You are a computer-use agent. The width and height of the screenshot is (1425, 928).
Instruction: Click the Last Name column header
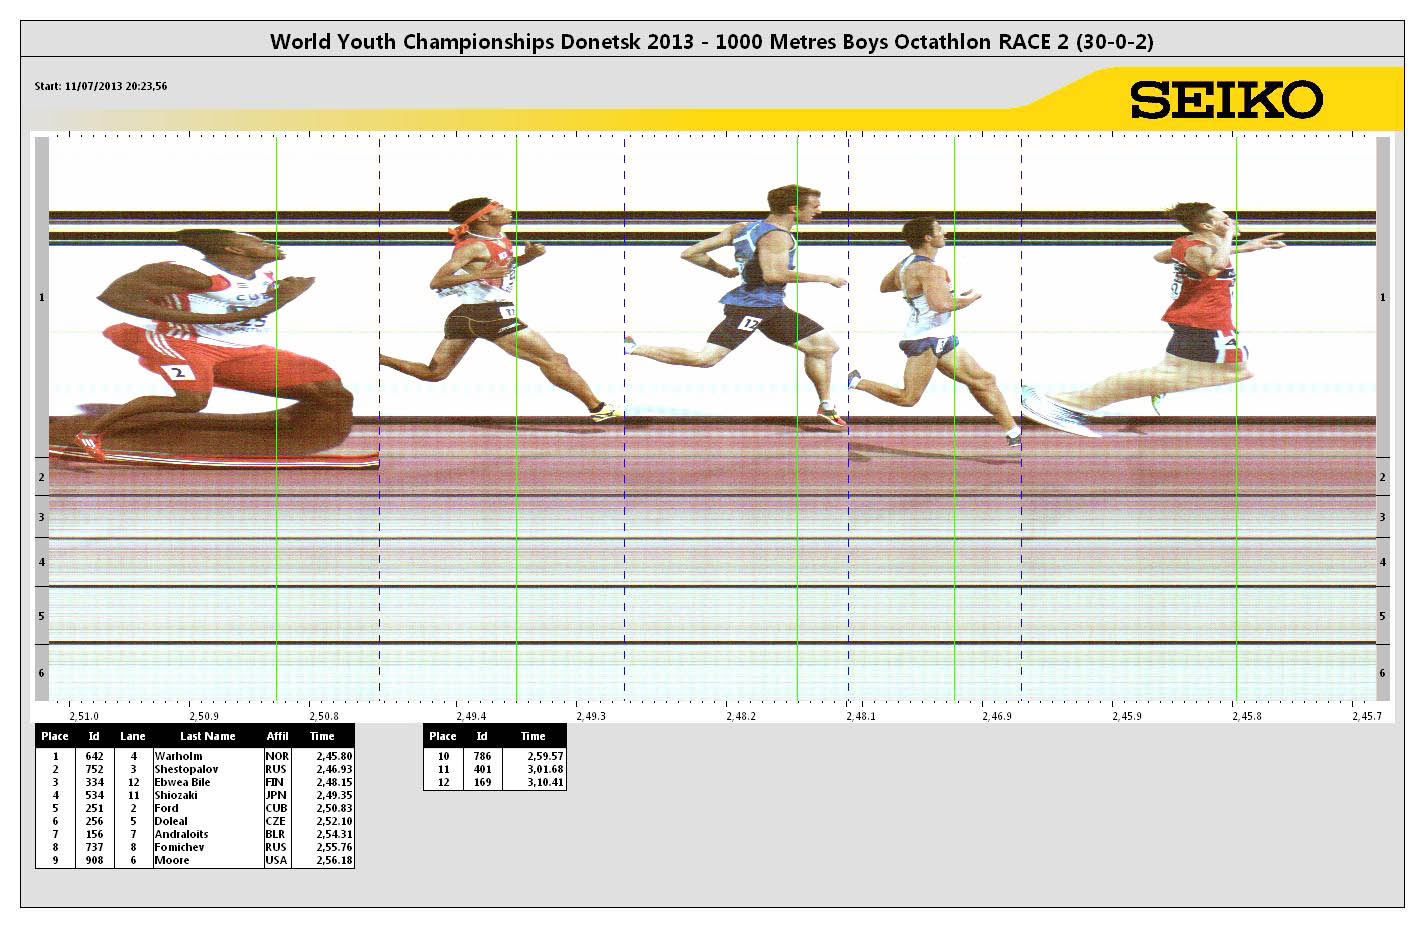(x=207, y=736)
